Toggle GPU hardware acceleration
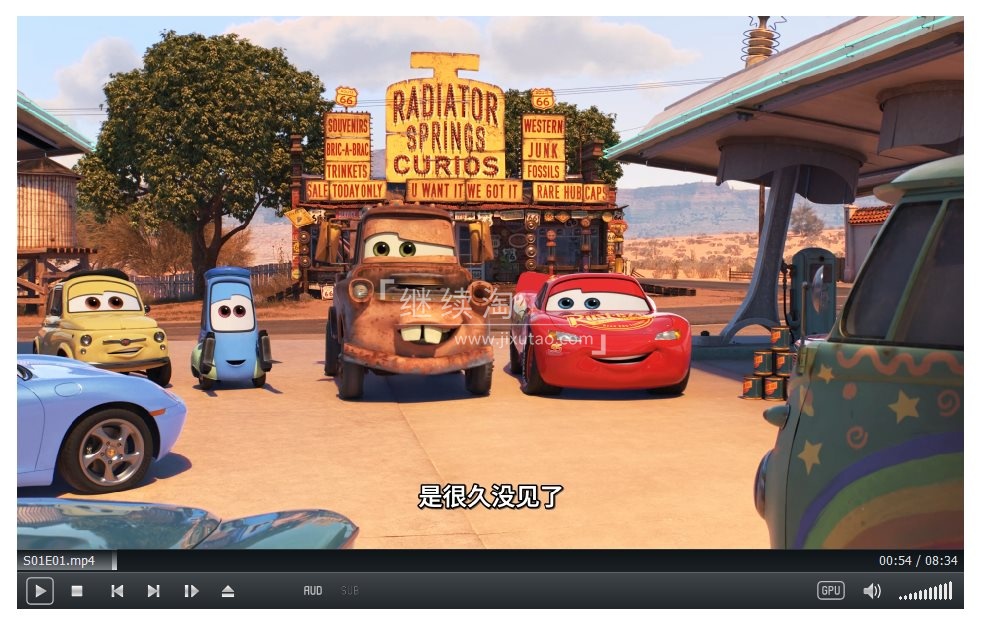984x631 pixels. 830,590
